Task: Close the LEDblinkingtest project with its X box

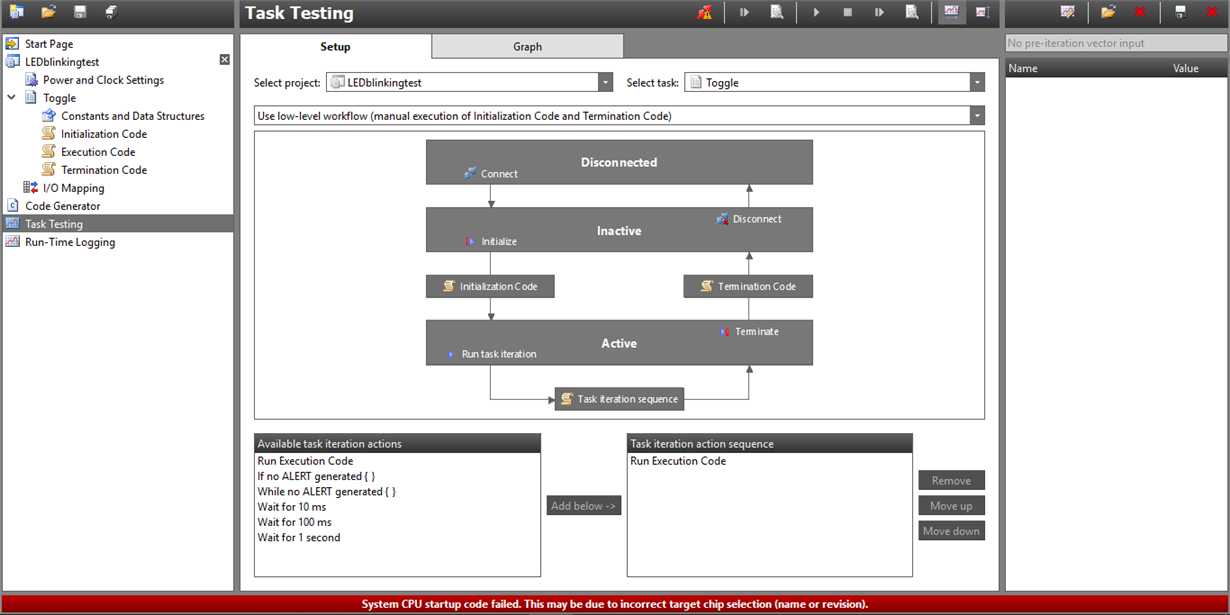Action: point(225,61)
